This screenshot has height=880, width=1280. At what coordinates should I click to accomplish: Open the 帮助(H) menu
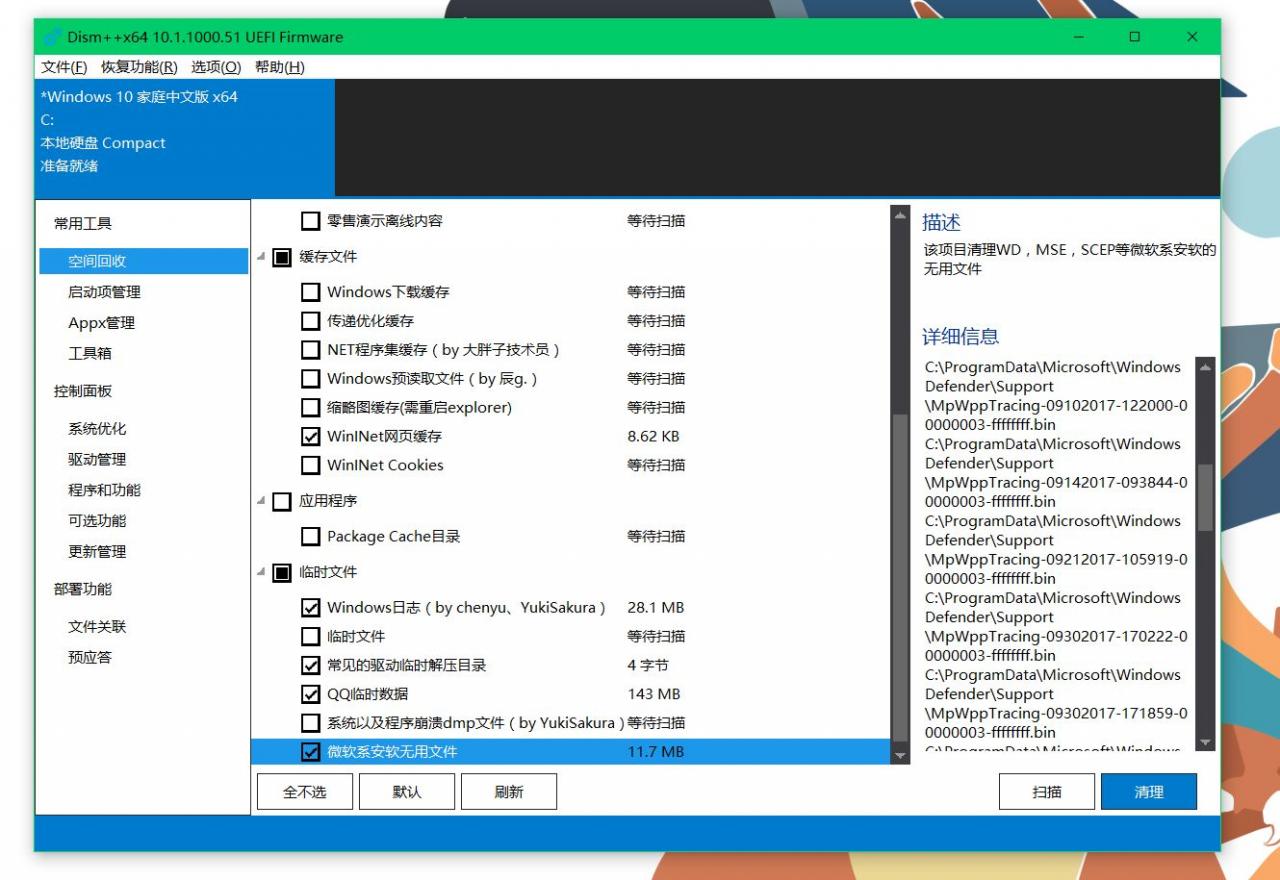(x=279, y=67)
